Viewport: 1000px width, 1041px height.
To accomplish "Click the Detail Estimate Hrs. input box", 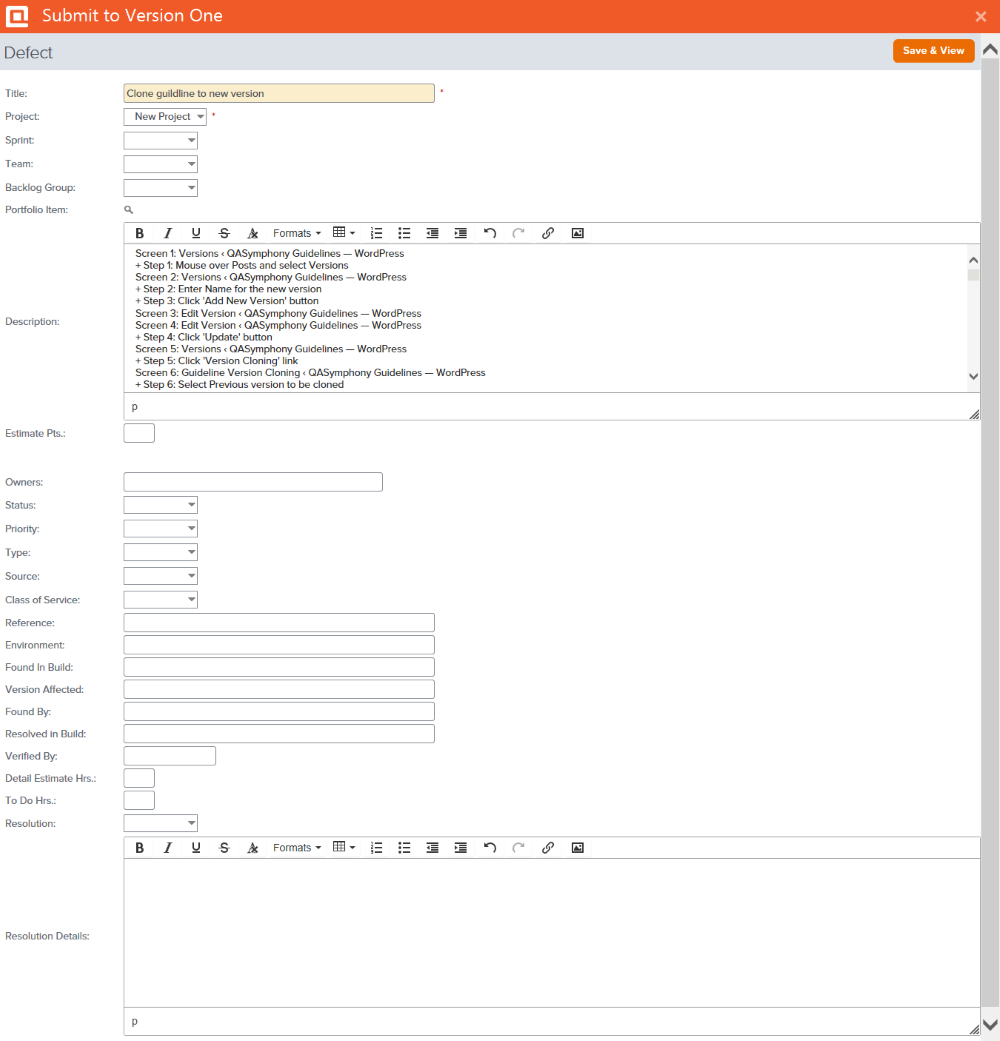I will click(x=139, y=778).
